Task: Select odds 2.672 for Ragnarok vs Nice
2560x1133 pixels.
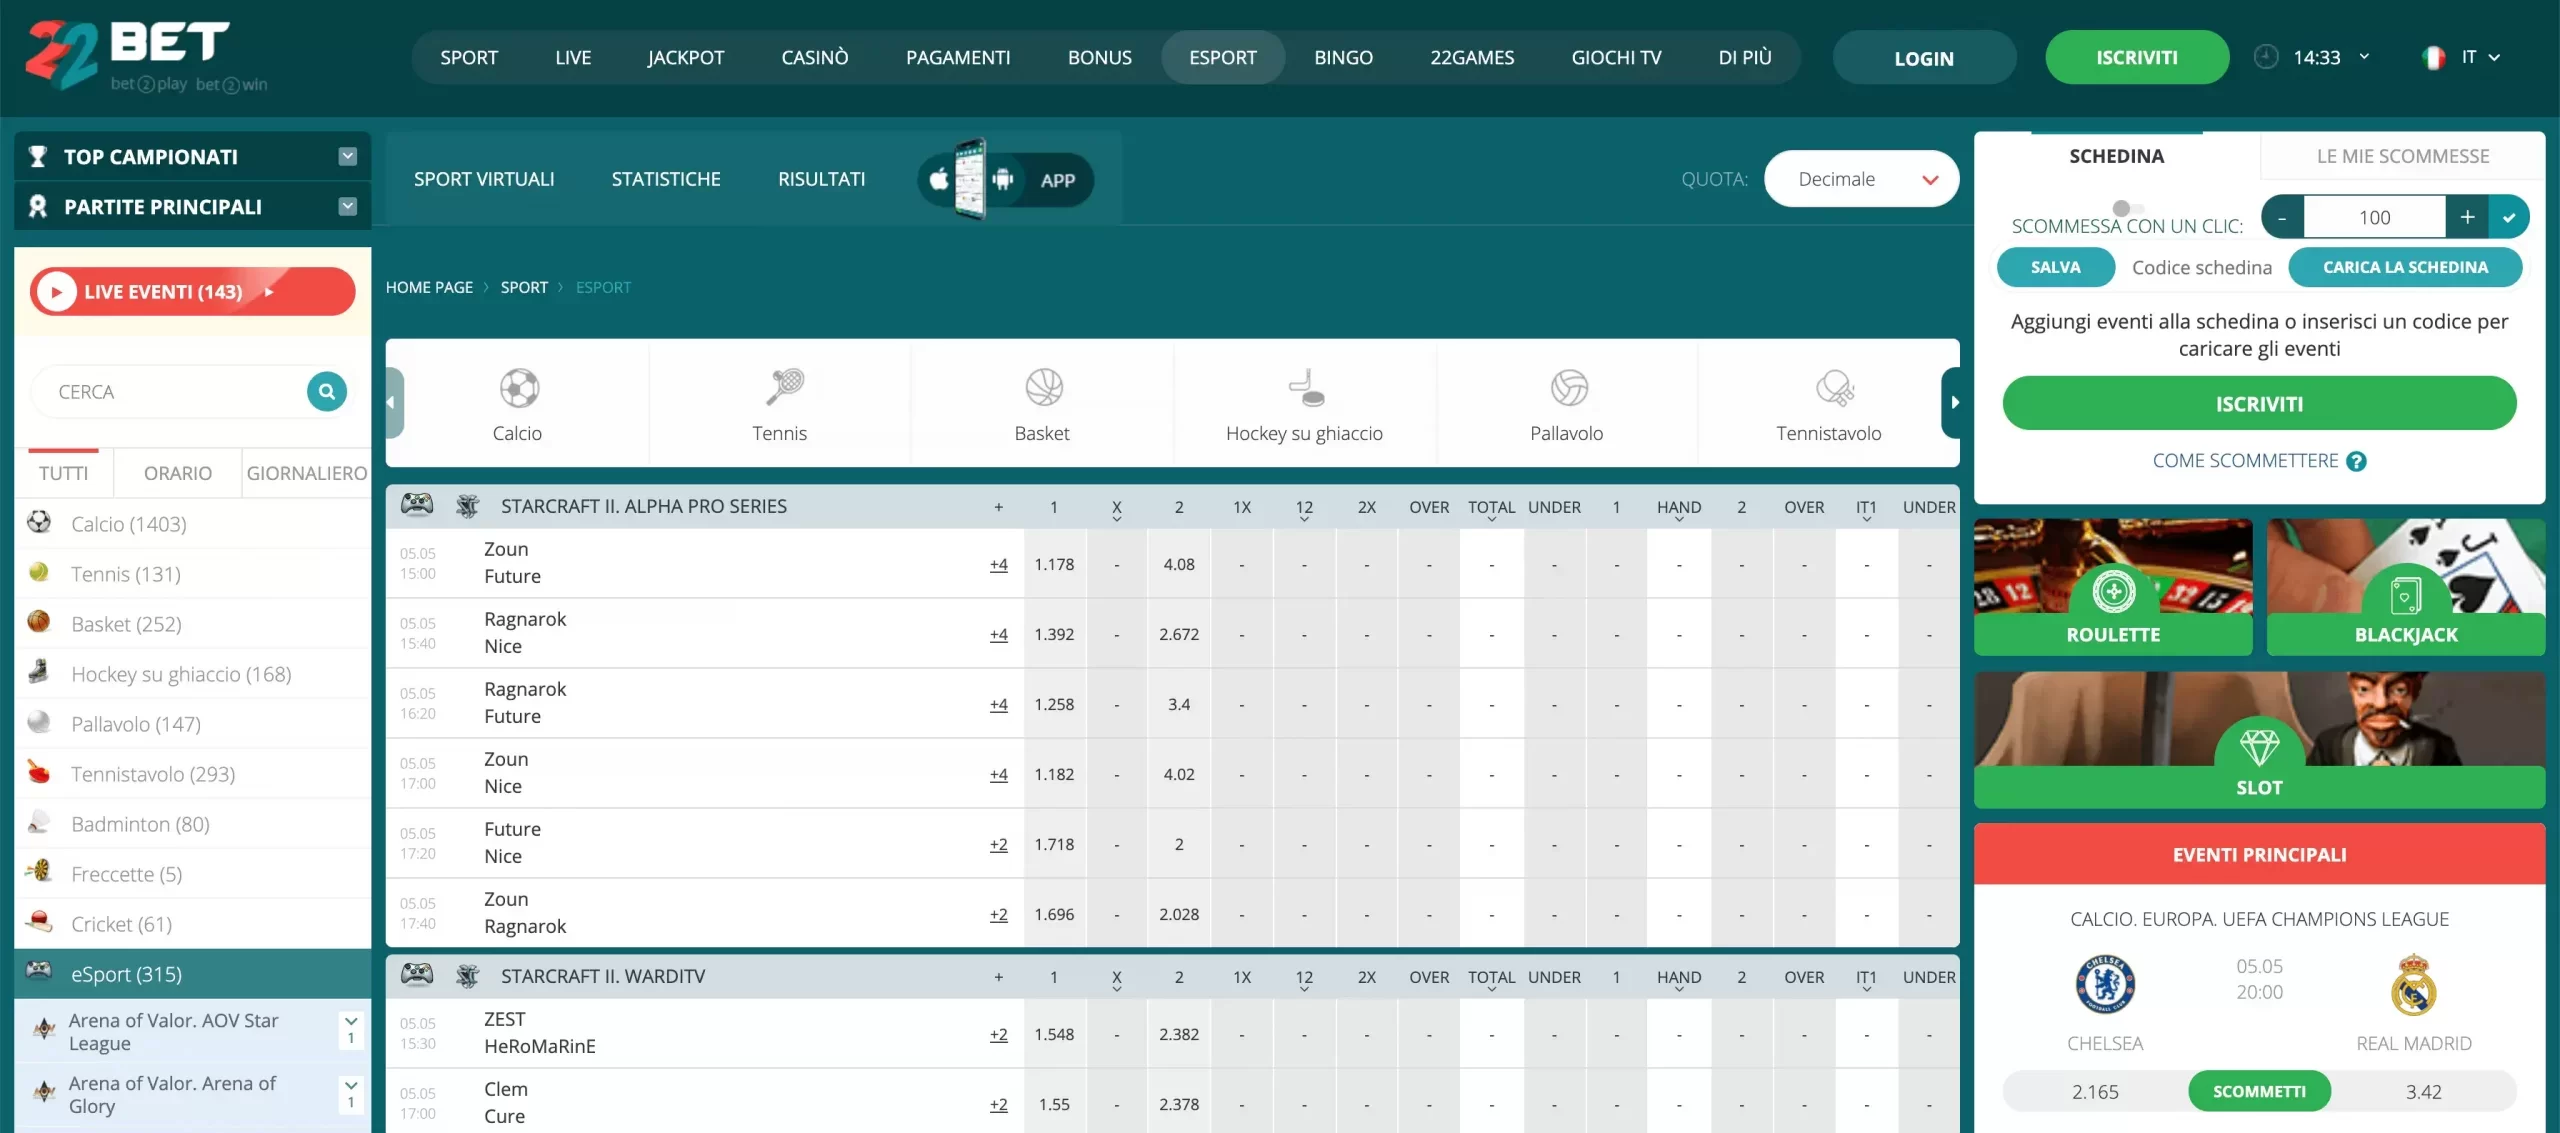Action: coord(1179,634)
